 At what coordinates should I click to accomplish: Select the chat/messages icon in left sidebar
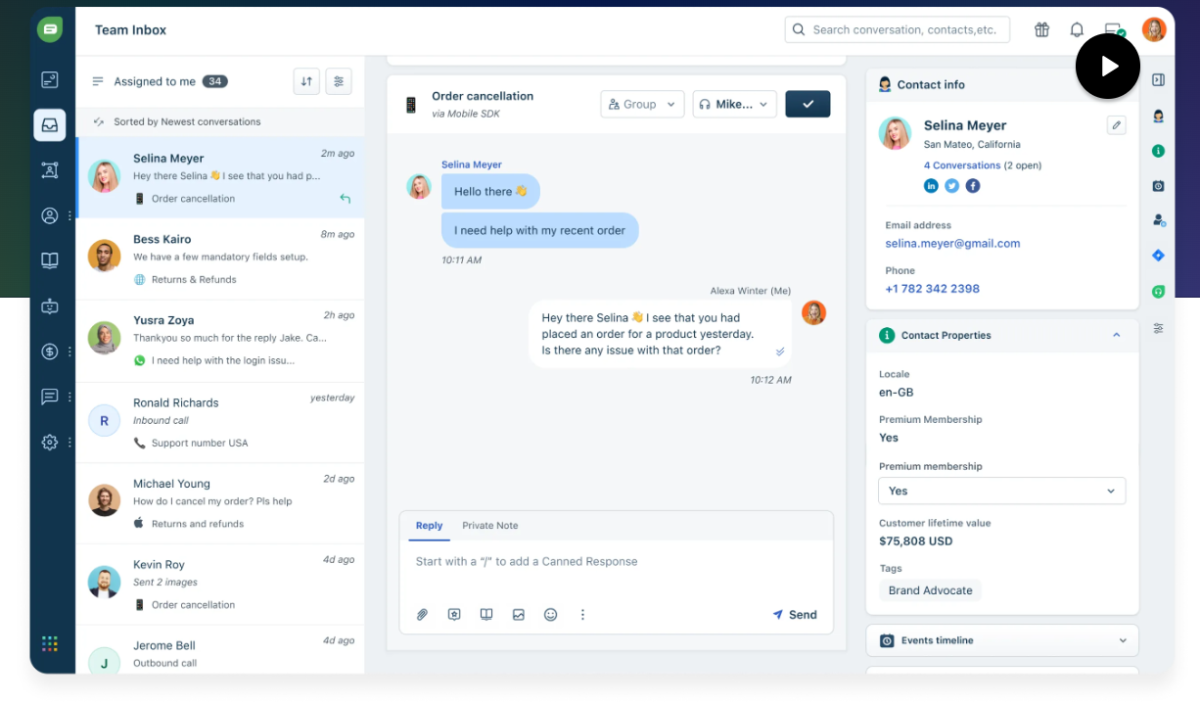[50, 396]
